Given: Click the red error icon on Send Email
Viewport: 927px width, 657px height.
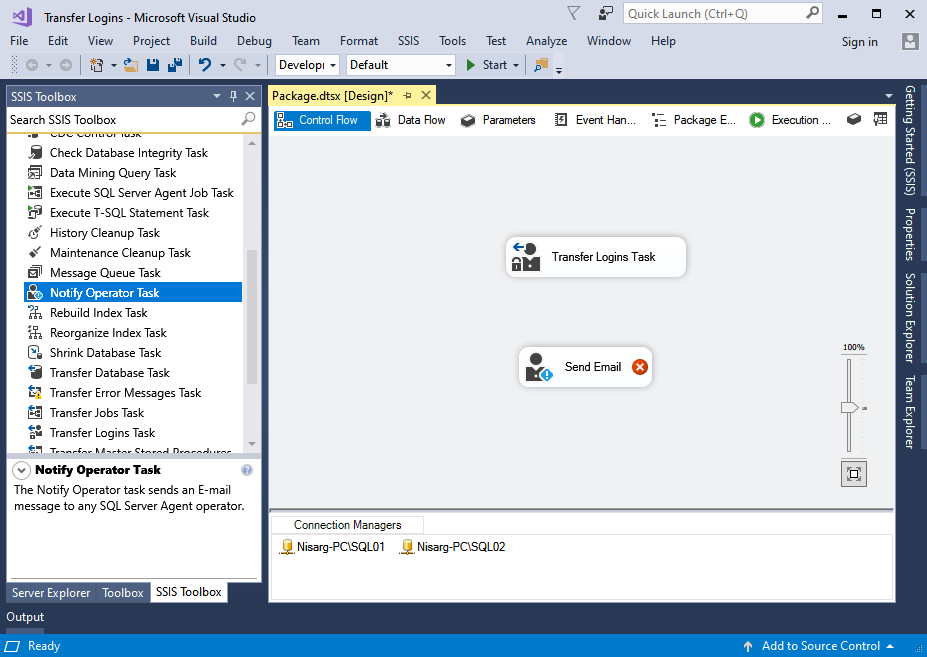Looking at the screenshot, I should 640,367.
